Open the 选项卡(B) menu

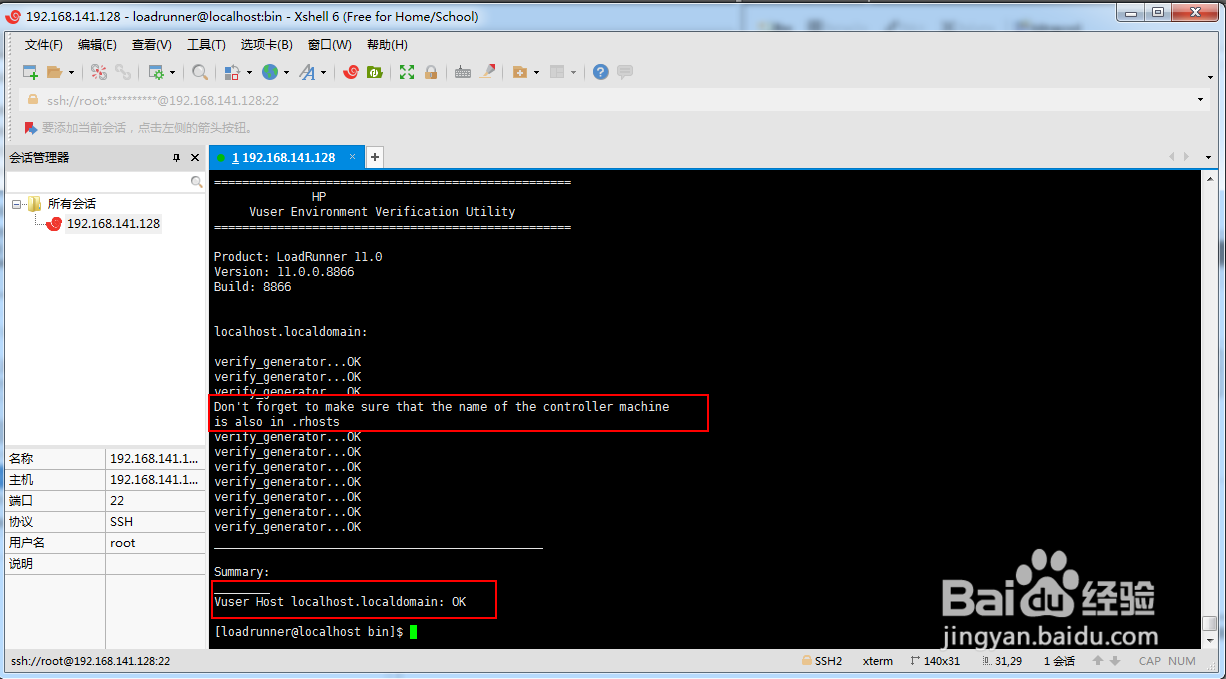(266, 45)
